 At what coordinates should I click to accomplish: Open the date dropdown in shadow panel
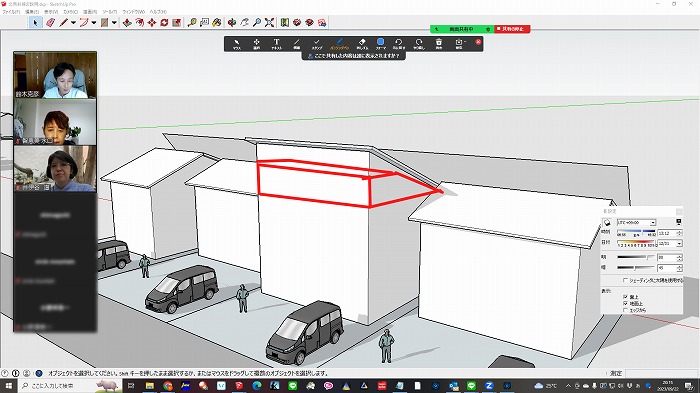(679, 243)
